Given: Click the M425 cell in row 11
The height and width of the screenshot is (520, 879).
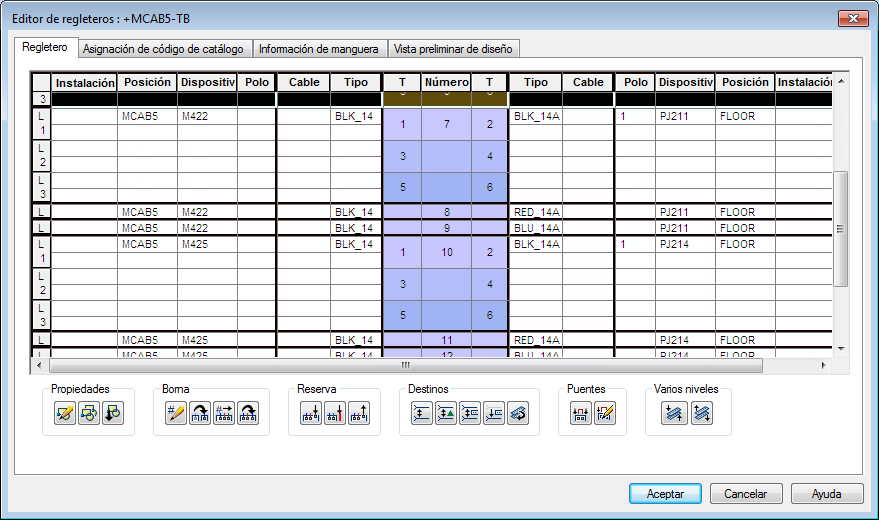Looking at the screenshot, I should click(207, 340).
